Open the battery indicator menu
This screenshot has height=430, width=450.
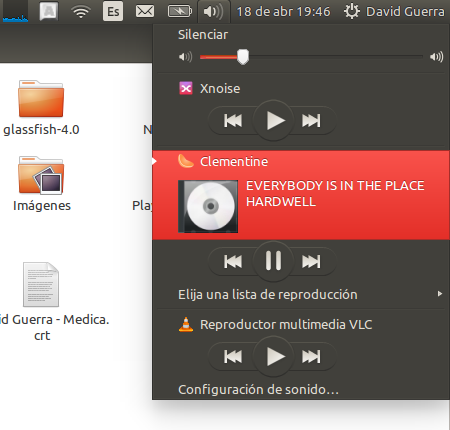tap(179, 11)
